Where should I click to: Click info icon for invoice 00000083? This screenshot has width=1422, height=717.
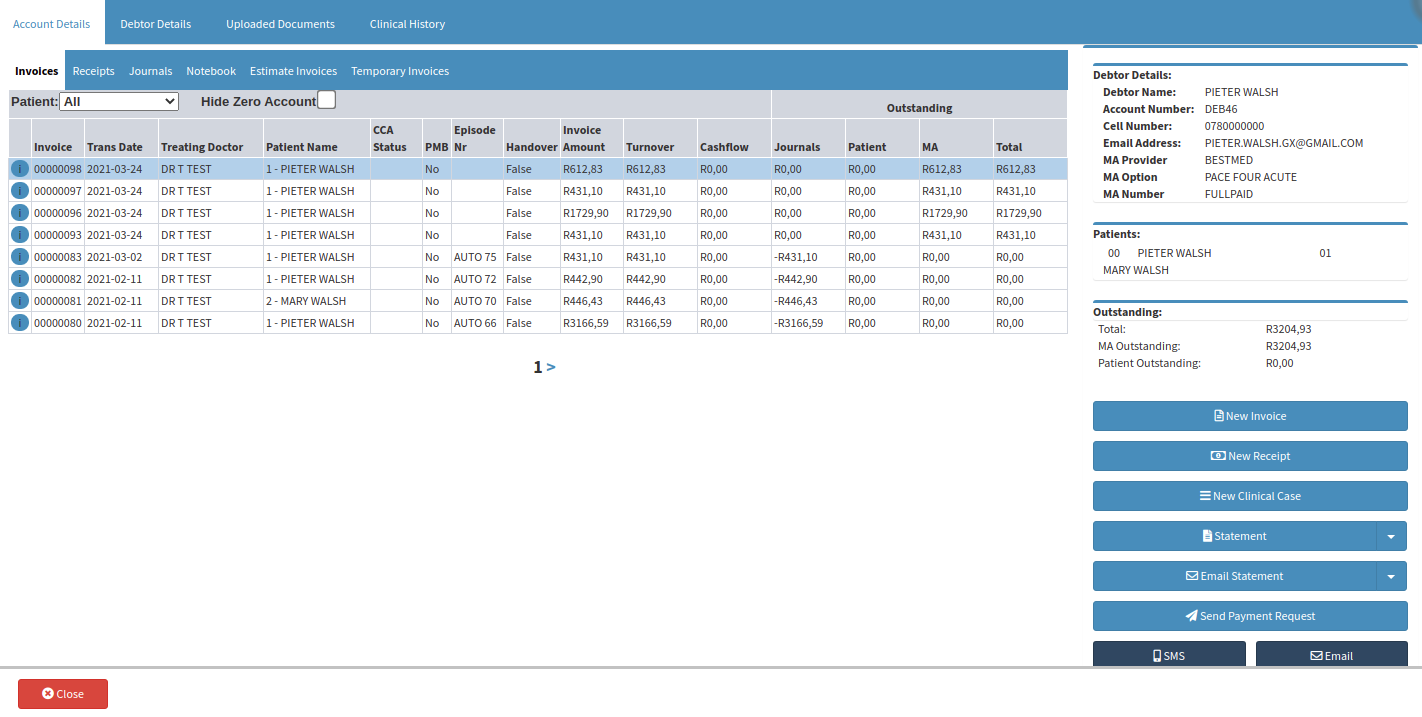(20, 257)
